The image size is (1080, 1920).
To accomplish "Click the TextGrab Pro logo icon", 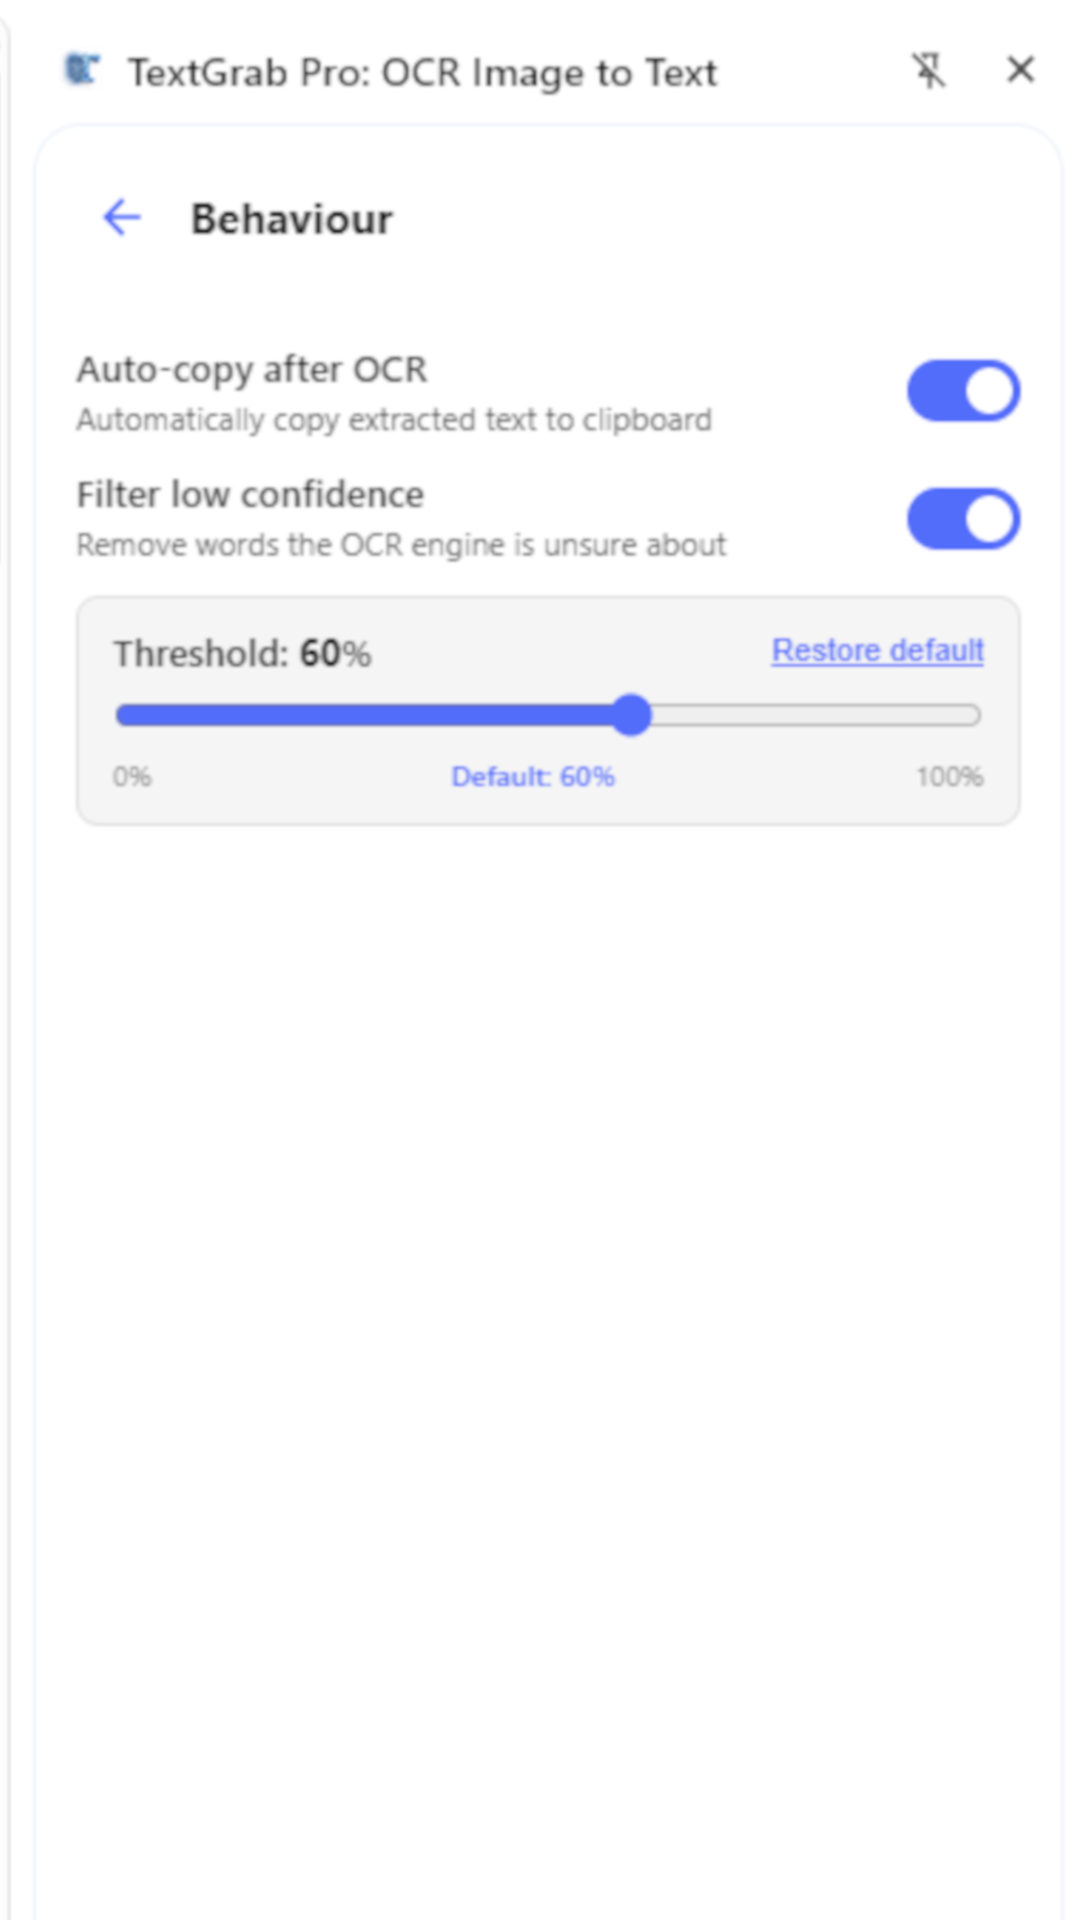I will [x=82, y=71].
